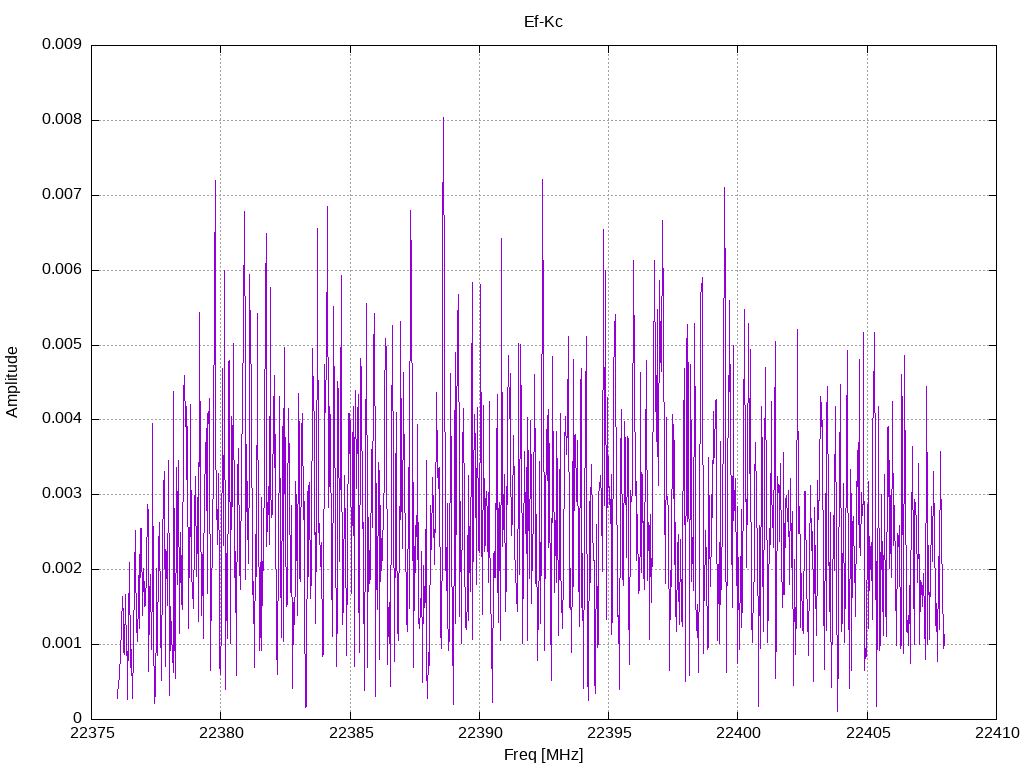Image resolution: width=1024 pixels, height=768 pixels.
Task: Click the x-axis tick label 22390
Action: click(x=479, y=733)
